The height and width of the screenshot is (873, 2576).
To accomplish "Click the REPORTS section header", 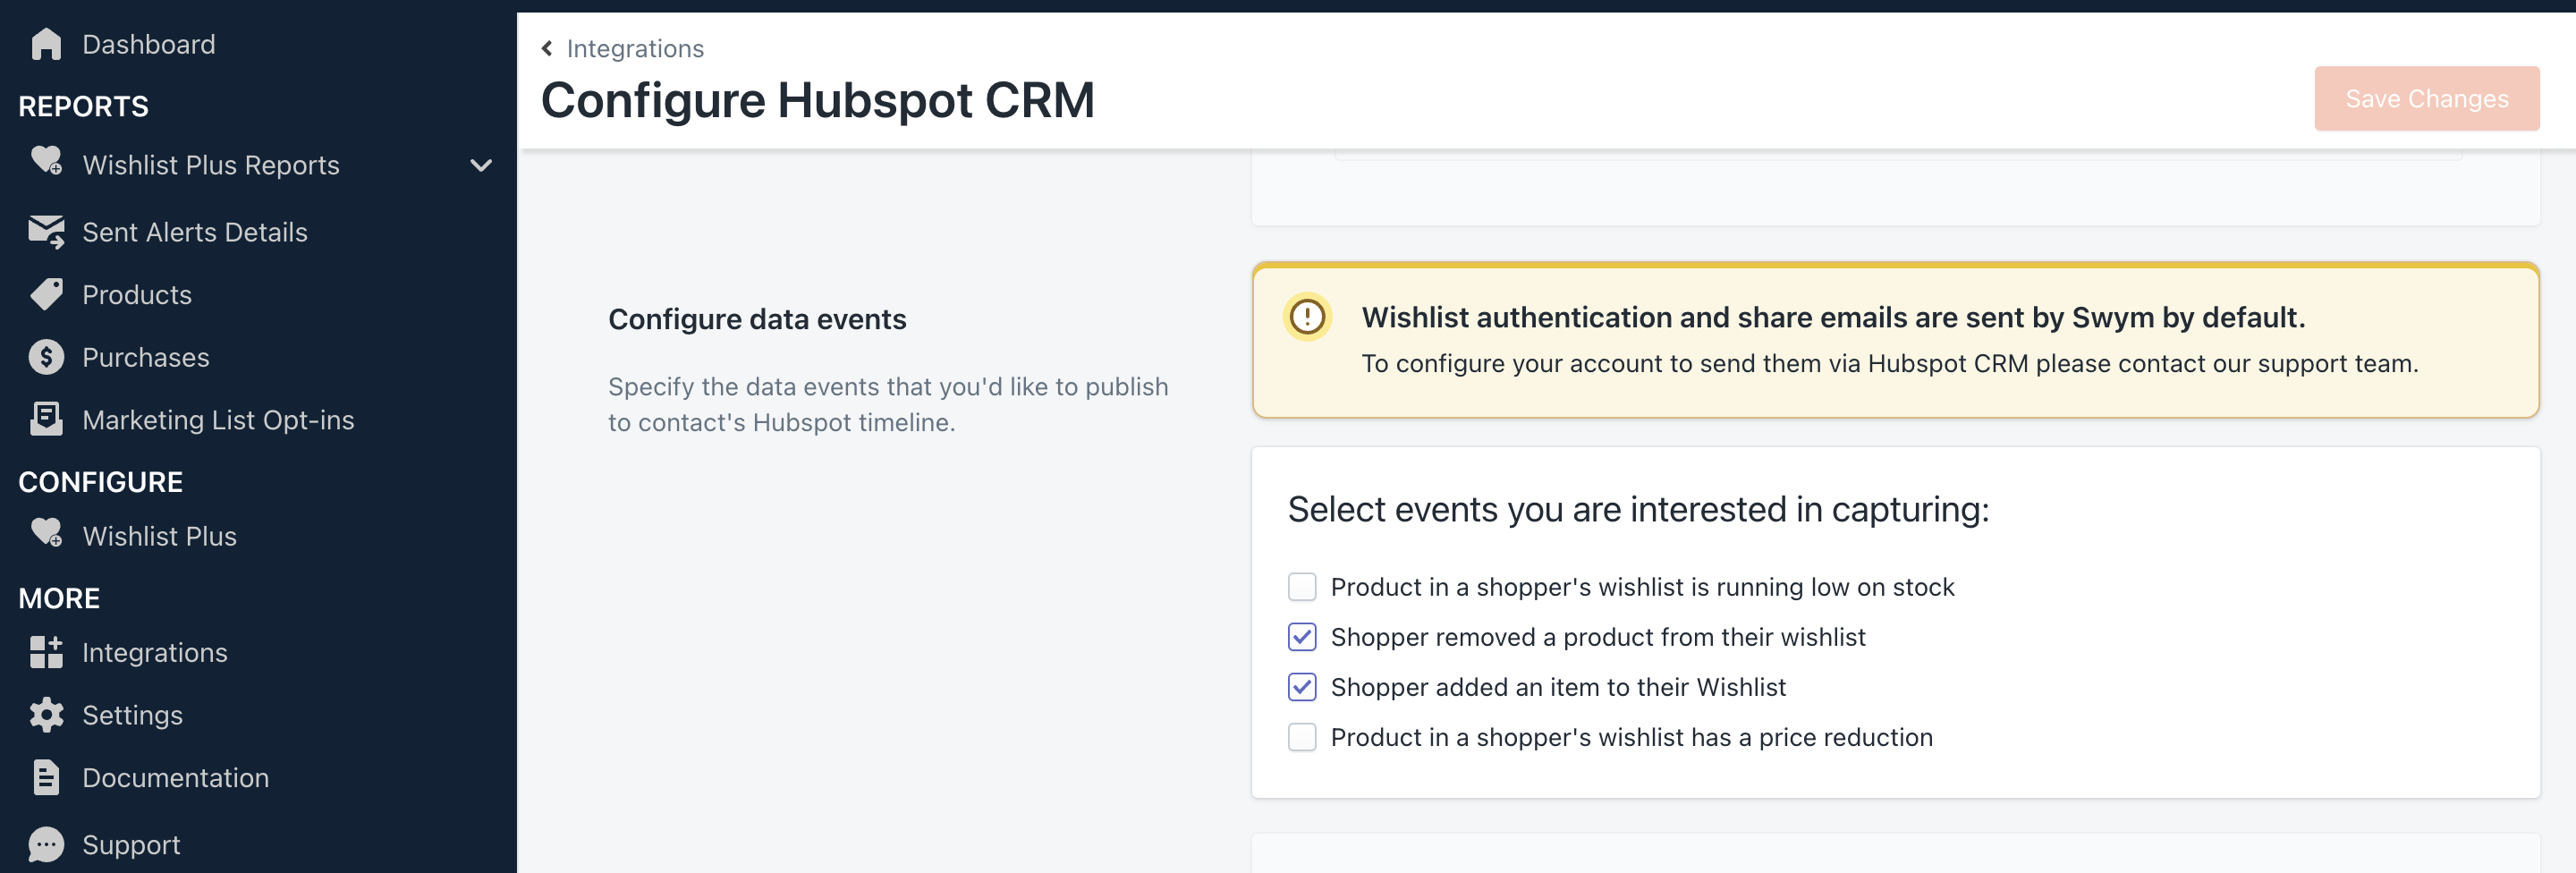I will pos(84,106).
